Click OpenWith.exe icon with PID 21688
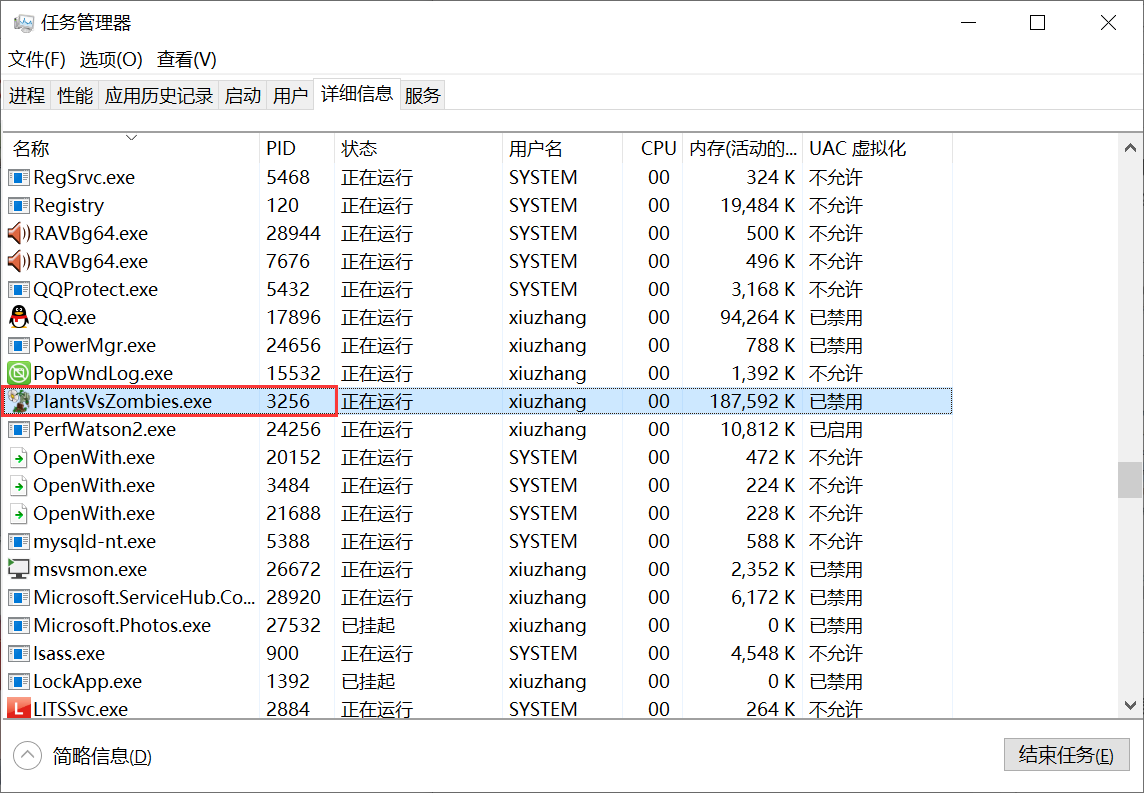Image resolution: width=1144 pixels, height=793 pixels. (19, 514)
